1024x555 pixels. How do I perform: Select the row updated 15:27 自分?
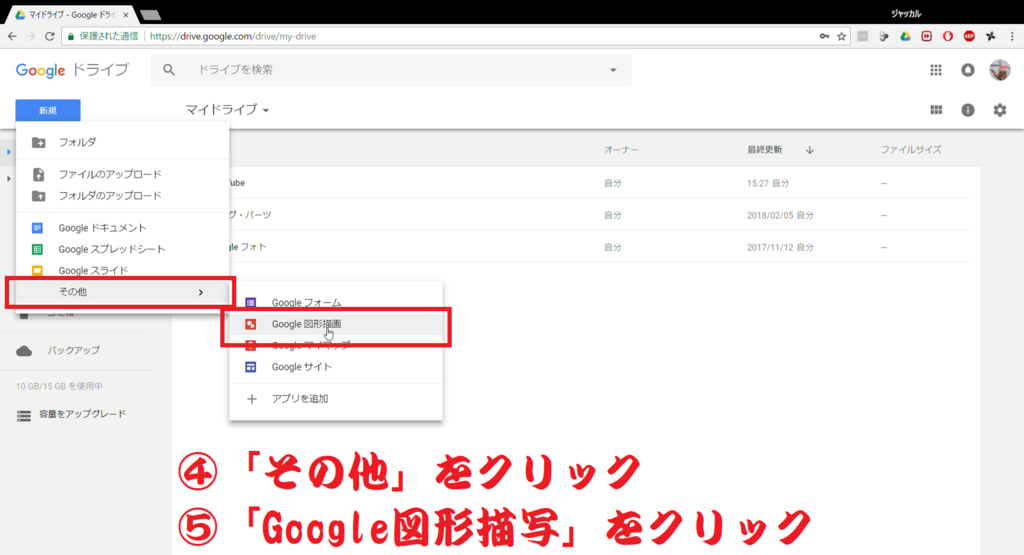(x=598, y=183)
